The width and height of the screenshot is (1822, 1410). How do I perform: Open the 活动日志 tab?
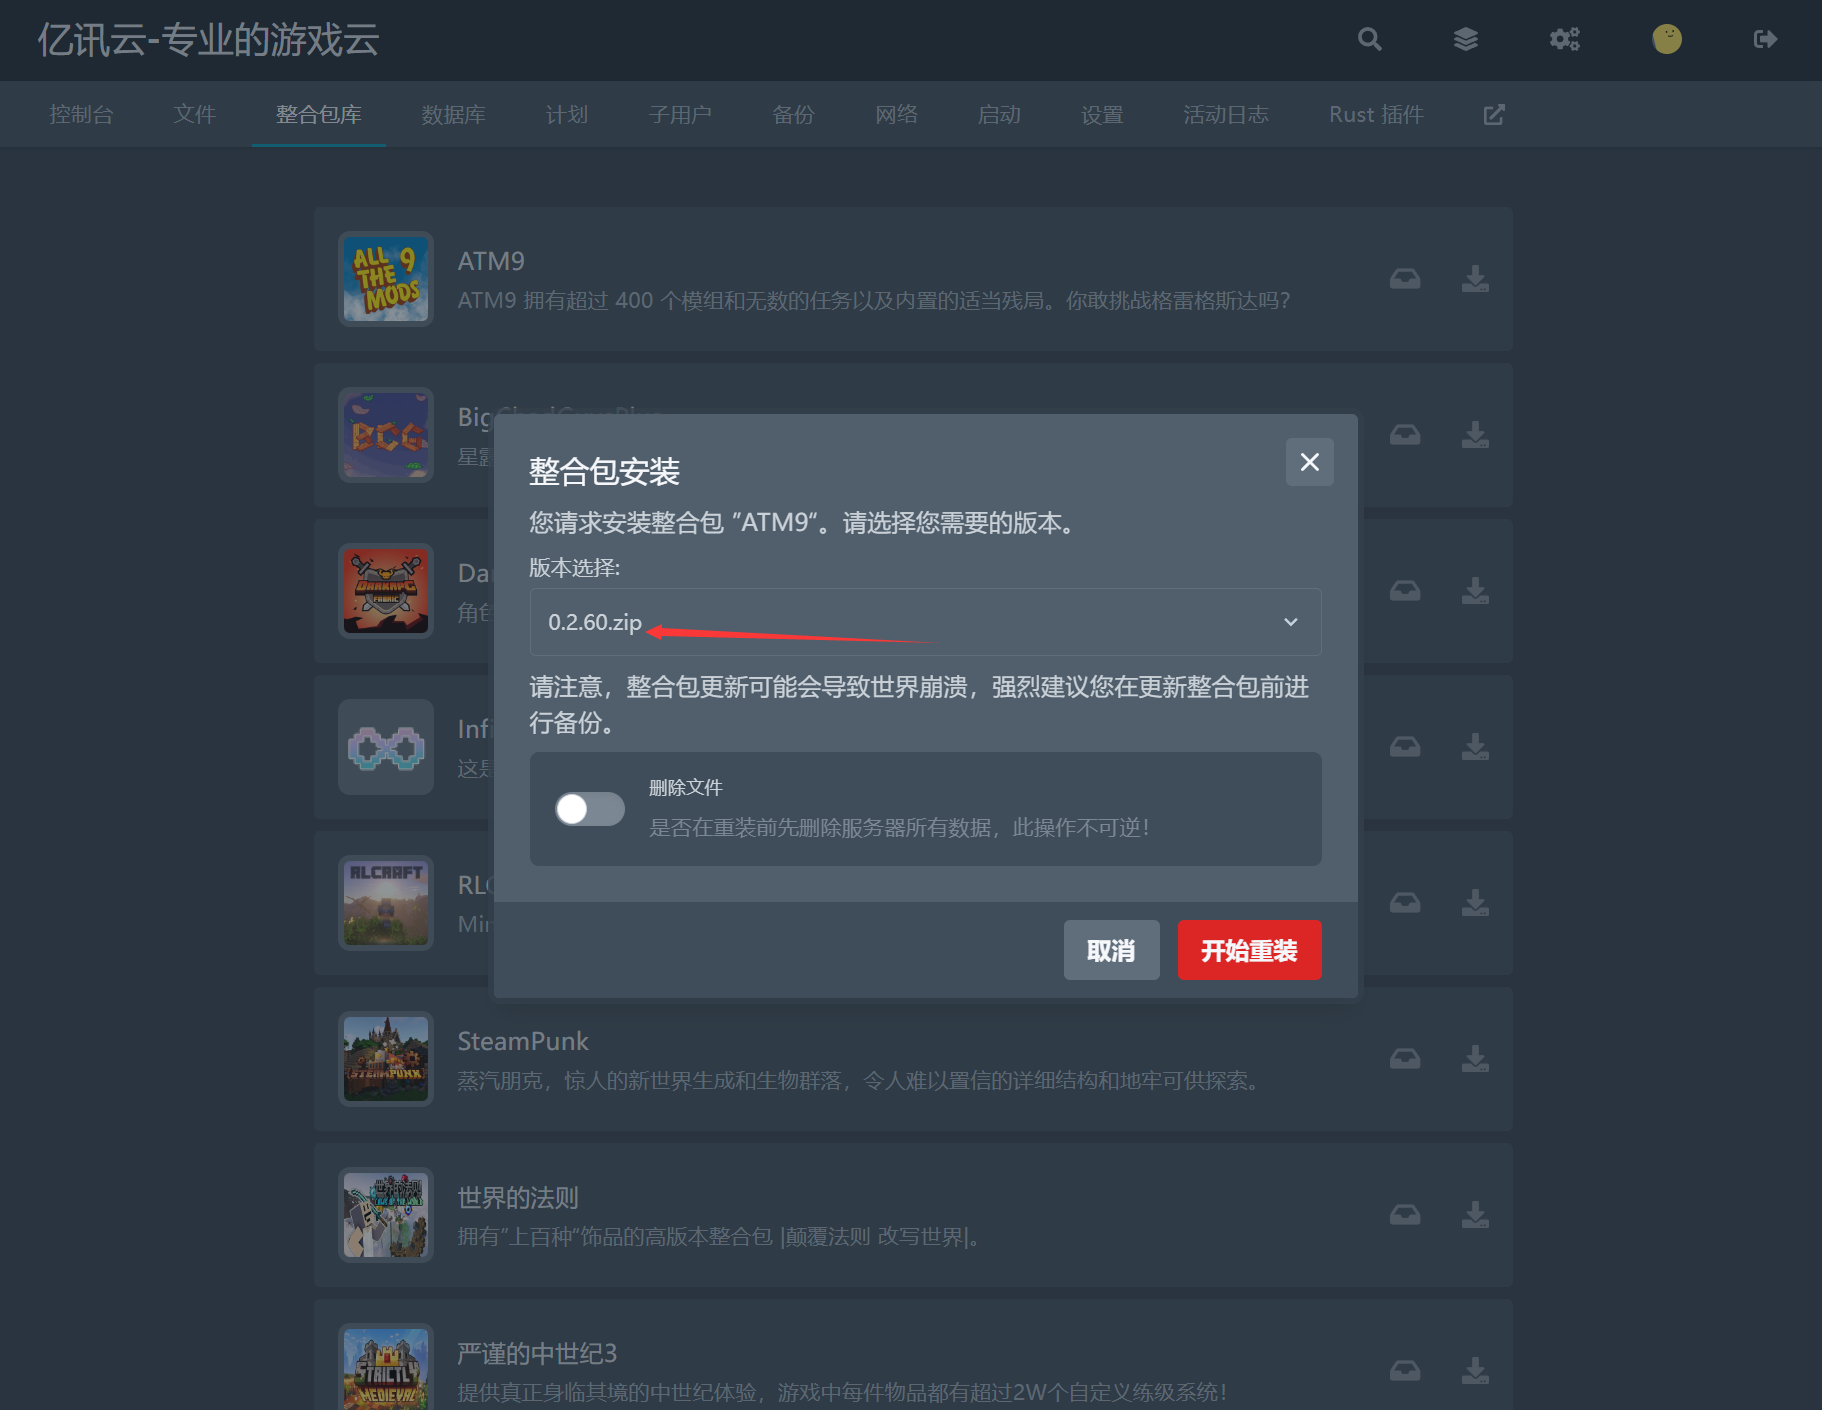point(1226,115)
